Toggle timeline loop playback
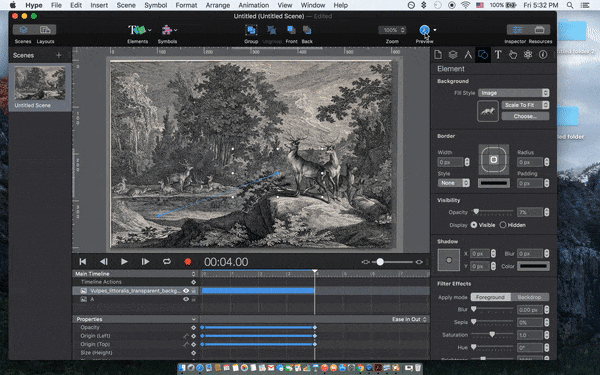The image size is (600, 375). click(166, 262)
